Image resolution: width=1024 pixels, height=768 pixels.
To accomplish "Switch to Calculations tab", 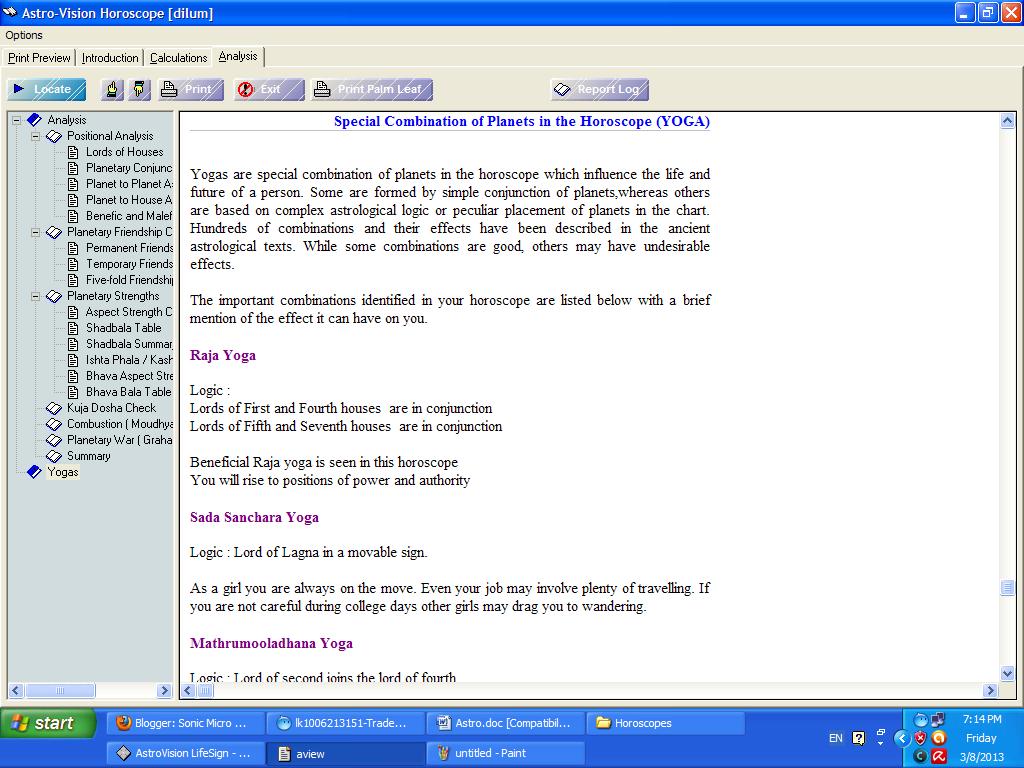I will (x=178, y=58).
